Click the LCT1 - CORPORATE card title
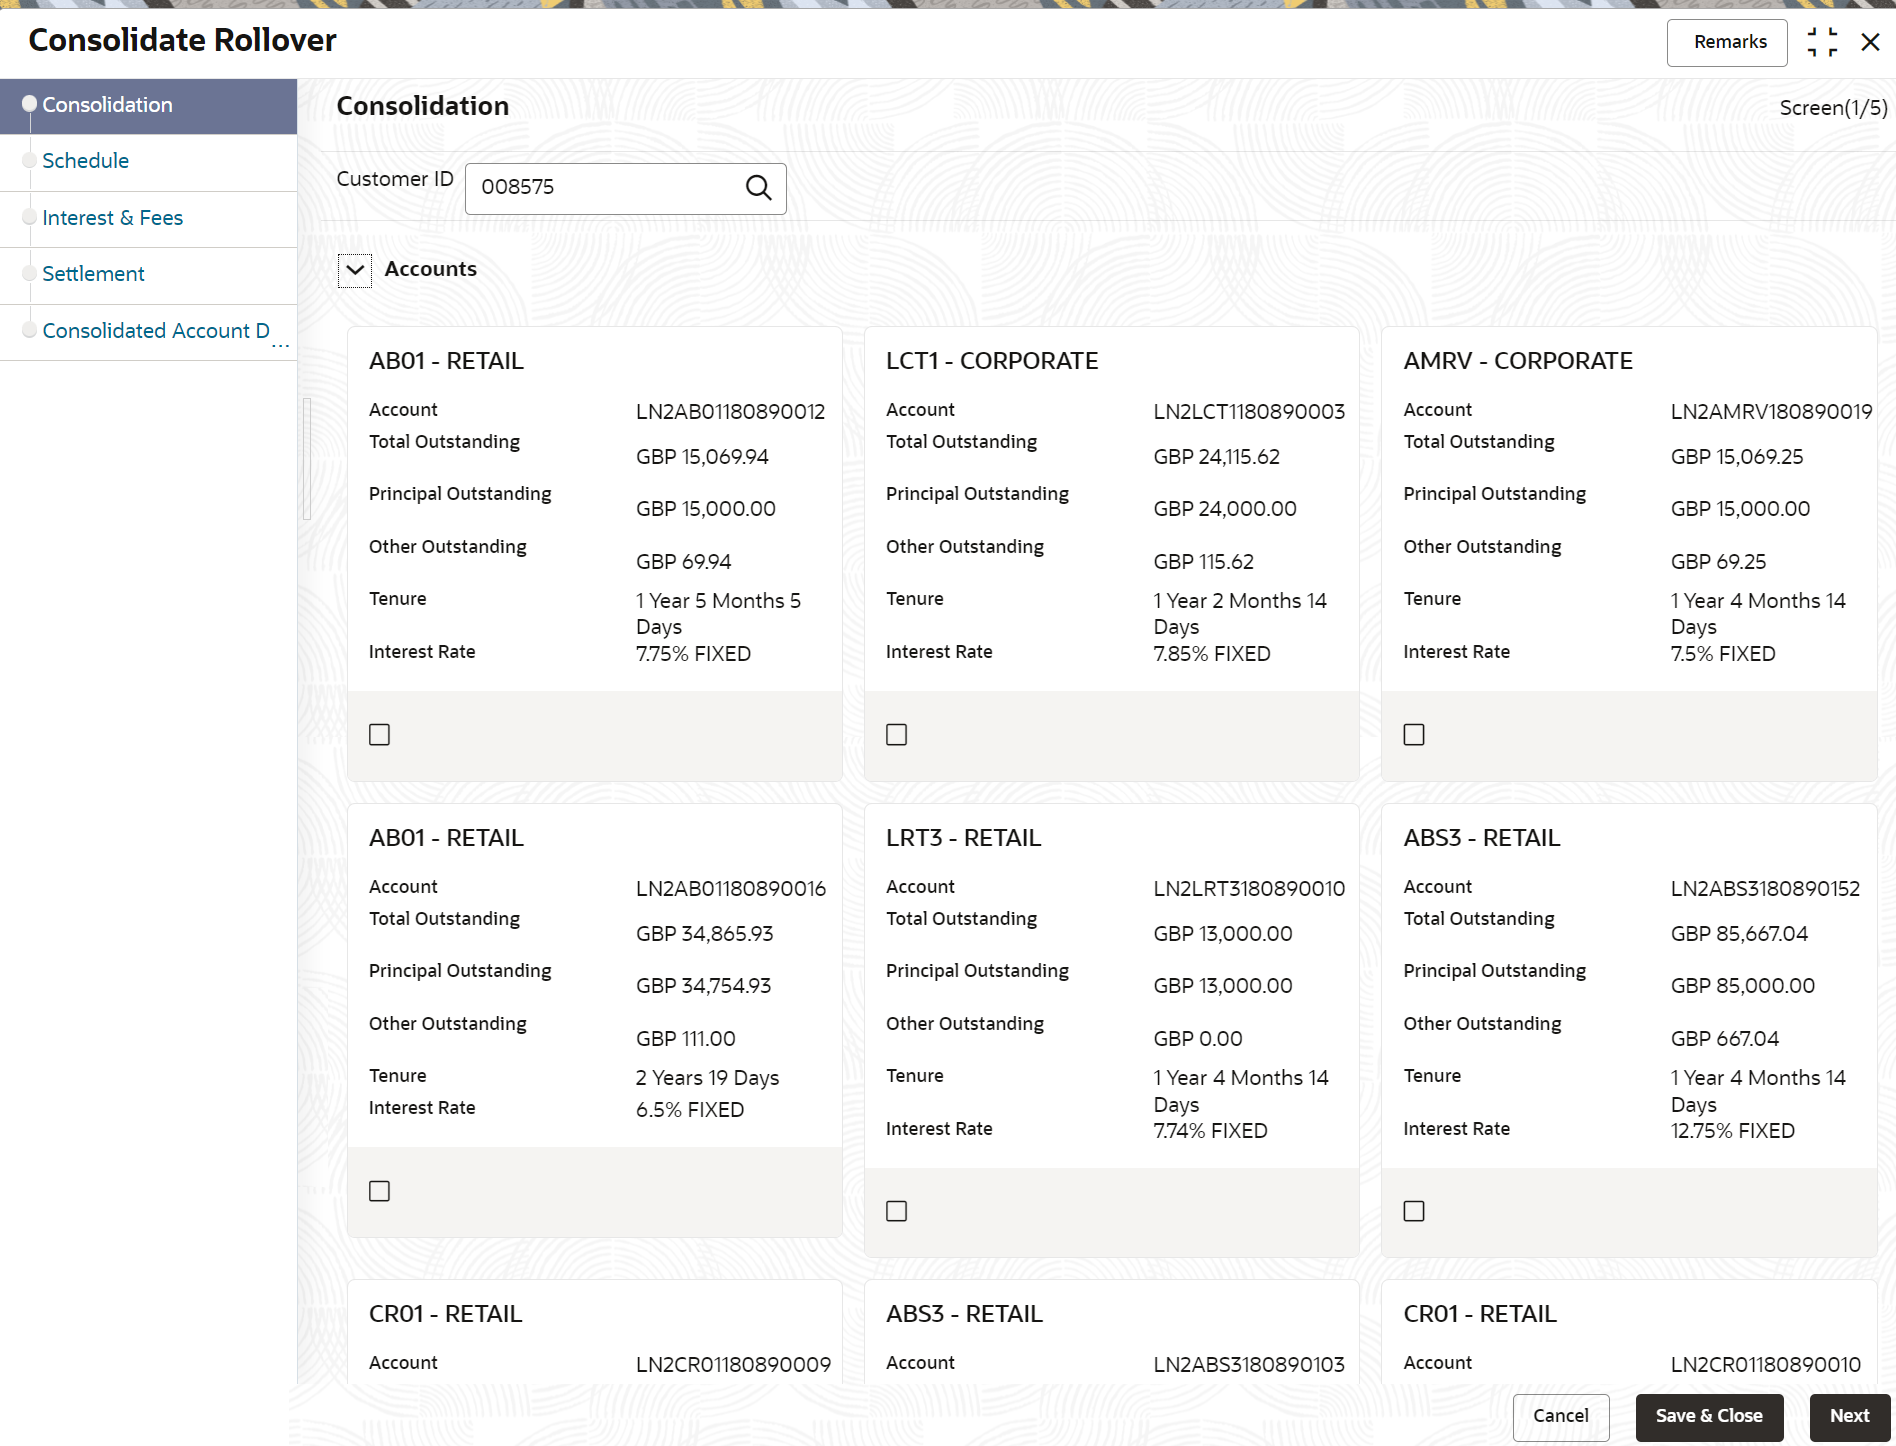 pyautogui.click(x=992, y=361)
